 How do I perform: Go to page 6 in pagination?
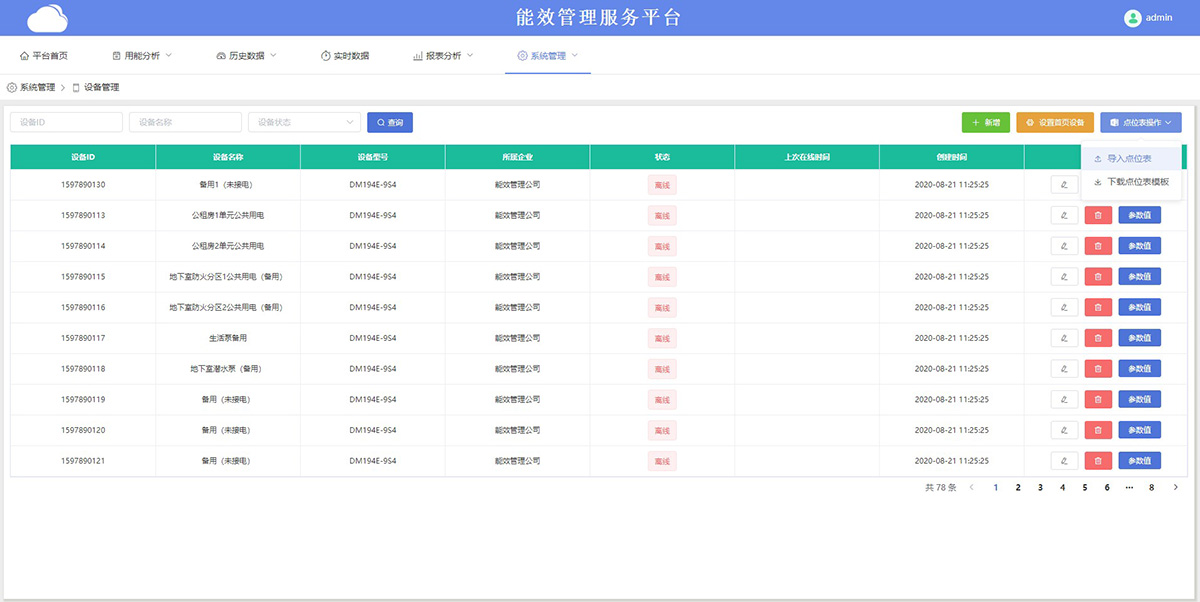pyautogui.click(x=1107, y=488)
